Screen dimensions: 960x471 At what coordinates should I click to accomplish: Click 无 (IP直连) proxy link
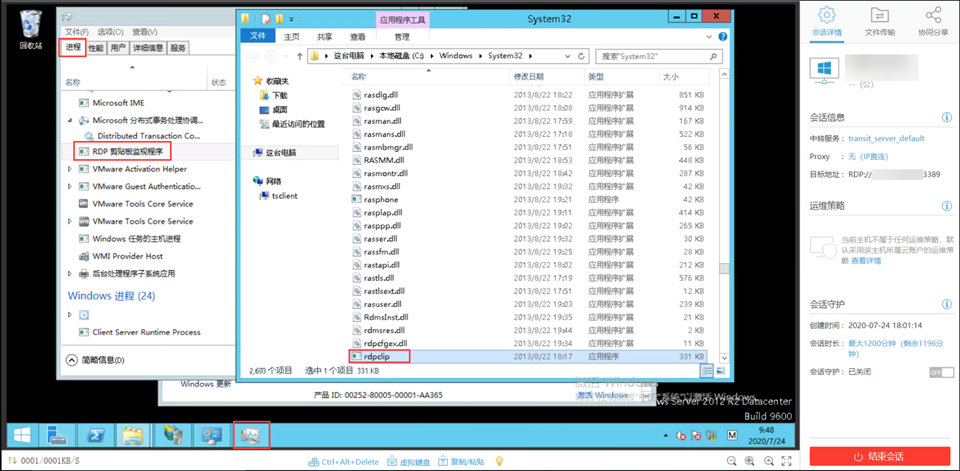pyautogui.click(x=868, y=157)
